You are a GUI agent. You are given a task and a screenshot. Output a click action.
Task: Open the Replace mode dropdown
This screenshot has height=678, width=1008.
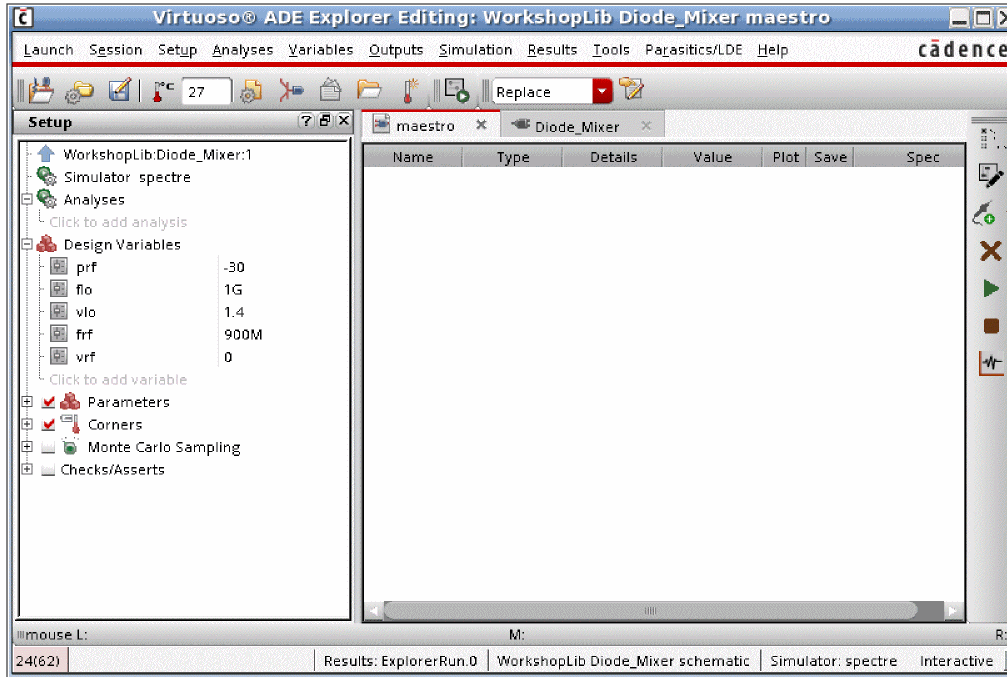pos(601,92)
